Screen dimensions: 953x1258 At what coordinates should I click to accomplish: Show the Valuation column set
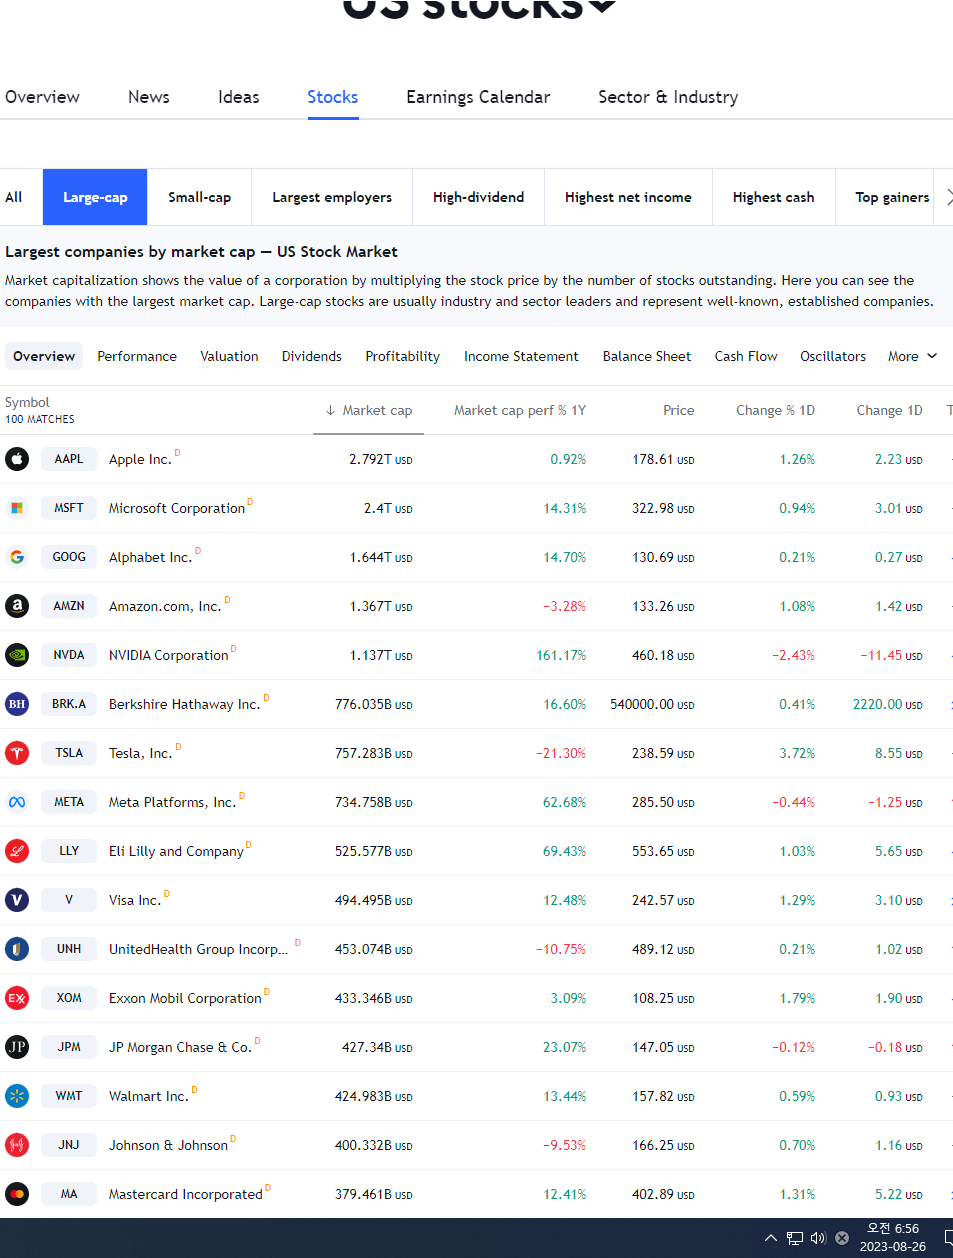(x=229, y=356)
